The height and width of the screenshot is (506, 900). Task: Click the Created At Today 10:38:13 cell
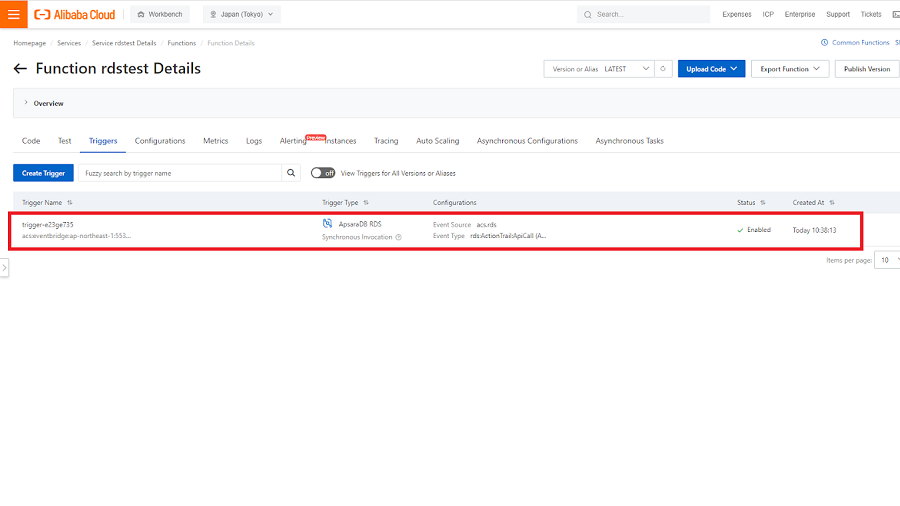coord(814,230)
